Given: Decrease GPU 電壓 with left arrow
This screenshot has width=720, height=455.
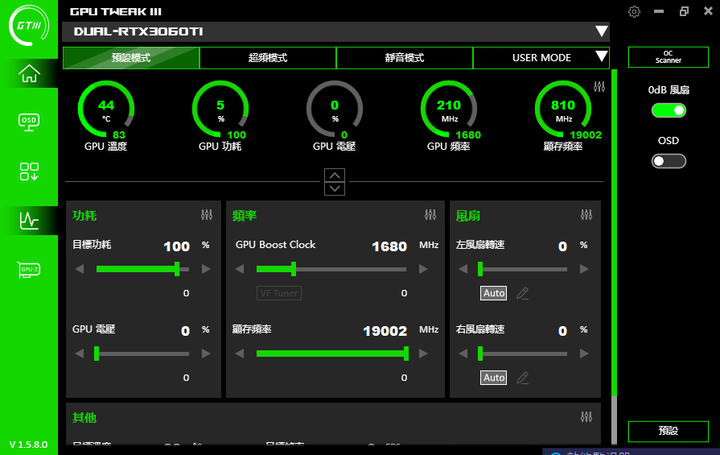Looking at the screenshot, I should [79, 354].
